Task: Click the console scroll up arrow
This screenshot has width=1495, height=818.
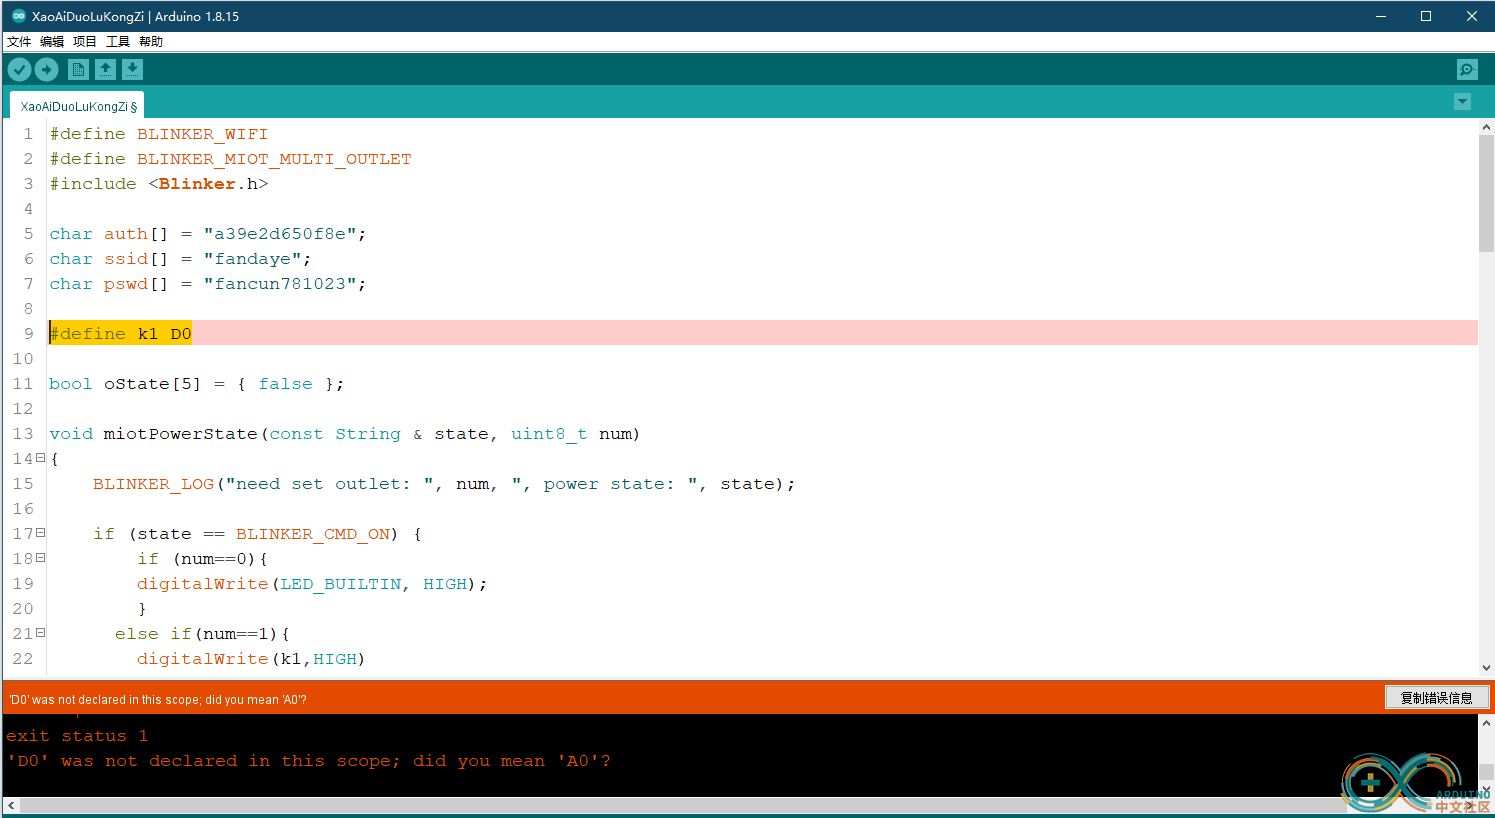Action: coord(1486,723)
